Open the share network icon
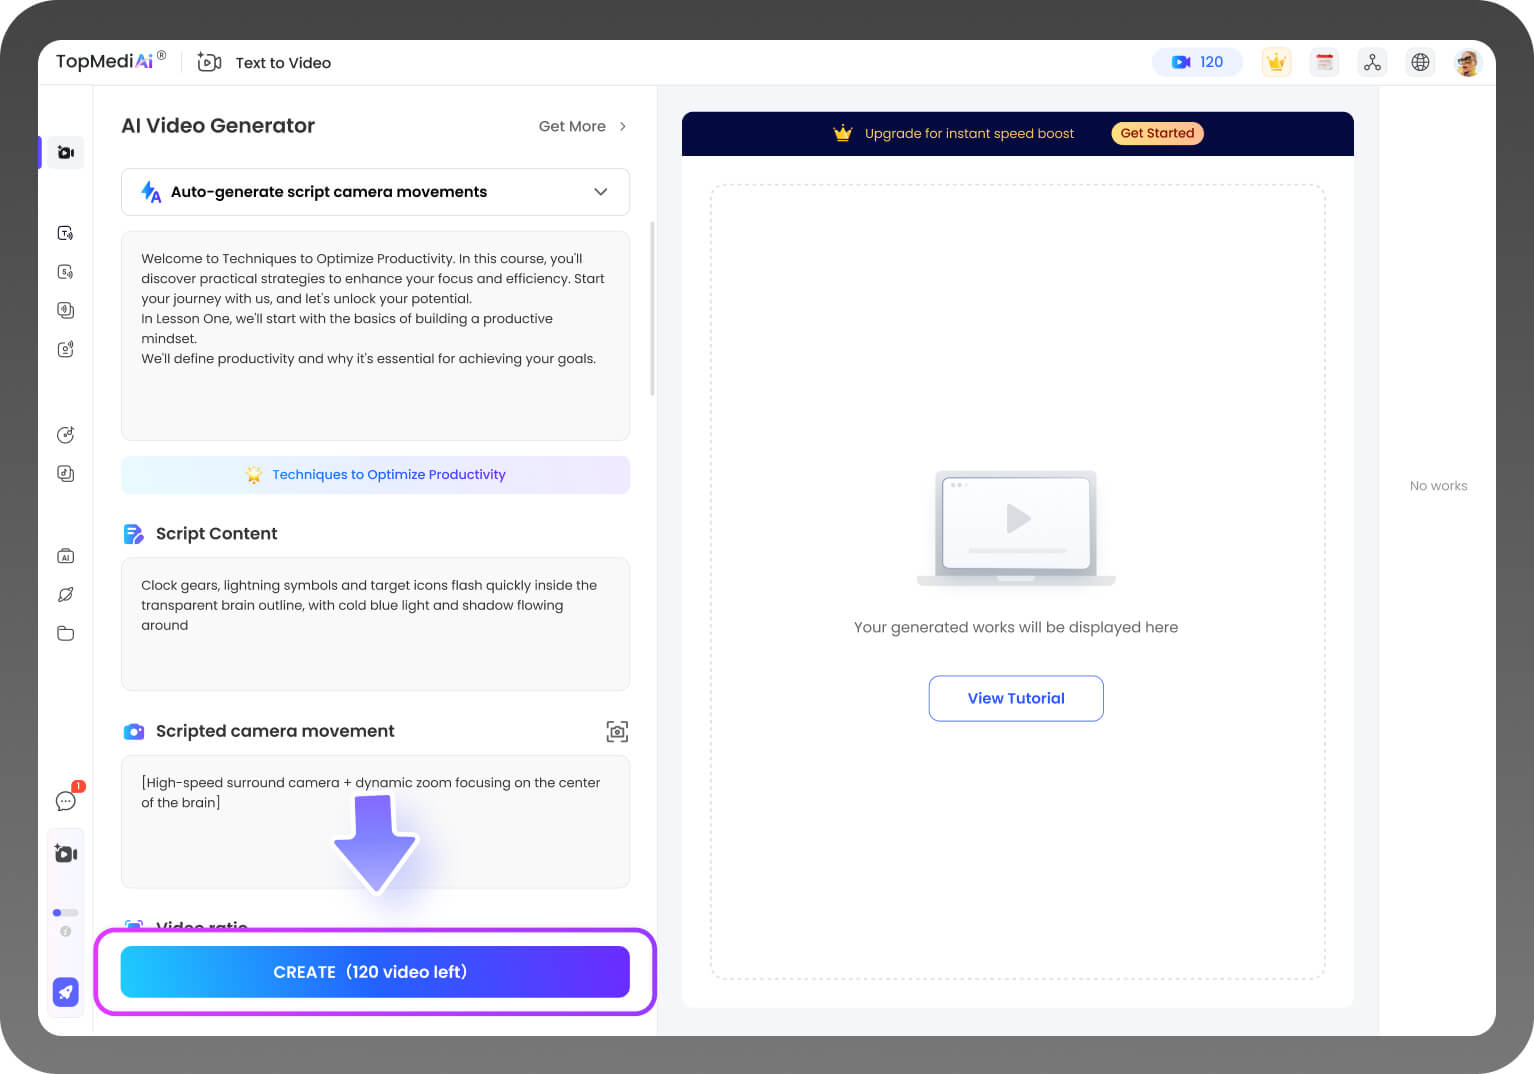 coord(1372,62)
